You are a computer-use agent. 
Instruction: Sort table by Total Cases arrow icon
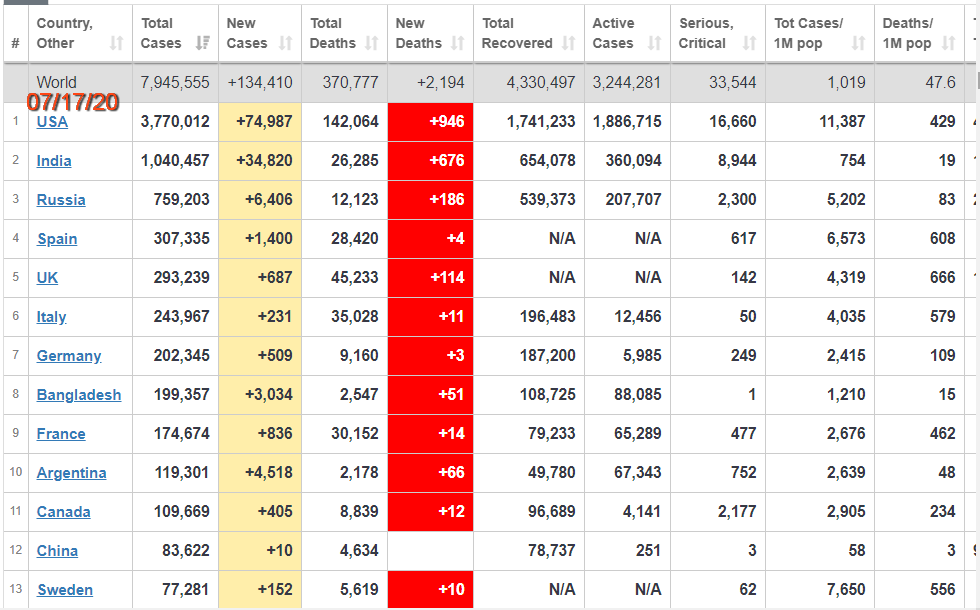pyautogui.click(x=203, y=43)
